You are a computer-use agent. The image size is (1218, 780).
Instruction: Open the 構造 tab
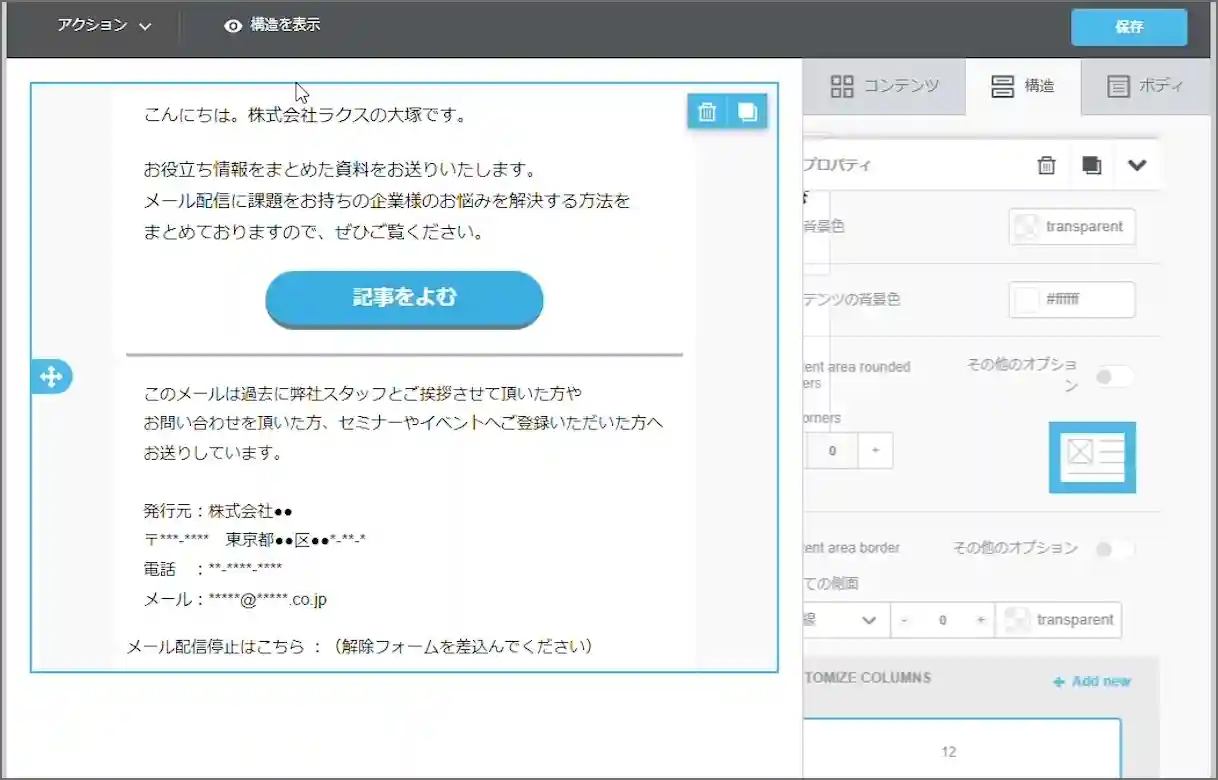tap(1022, 86)
